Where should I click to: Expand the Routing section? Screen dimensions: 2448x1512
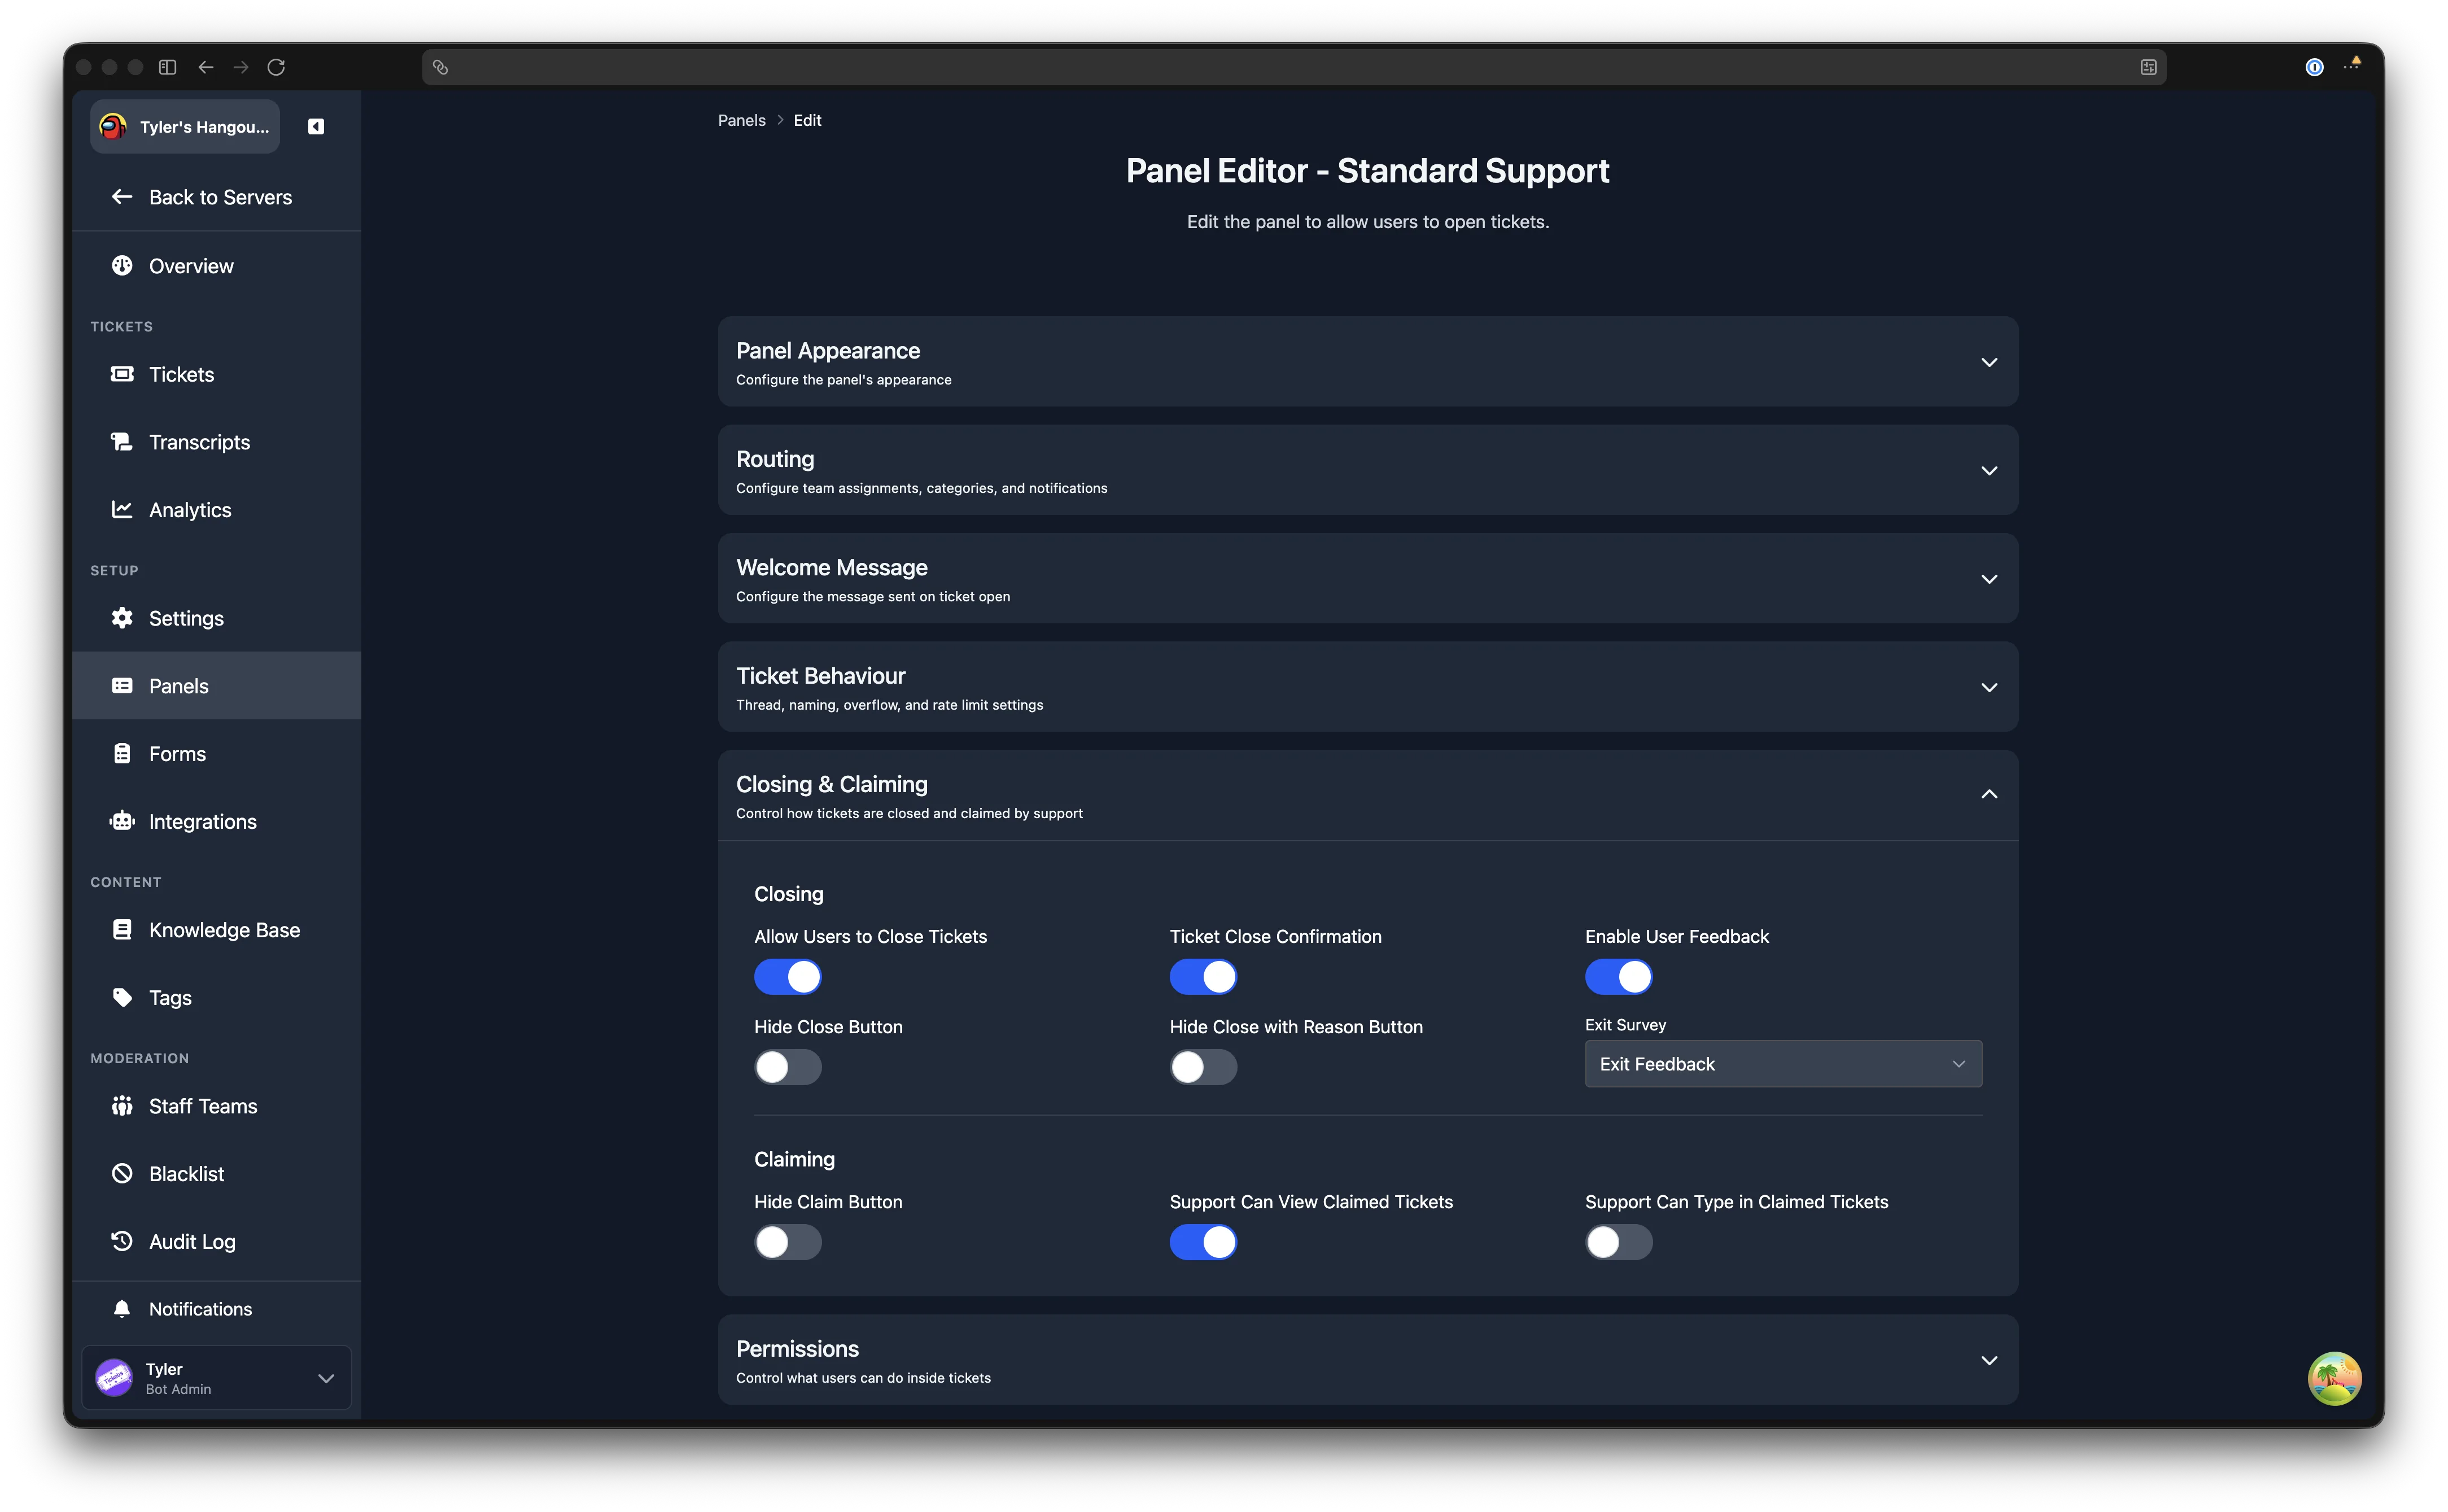1368,470
